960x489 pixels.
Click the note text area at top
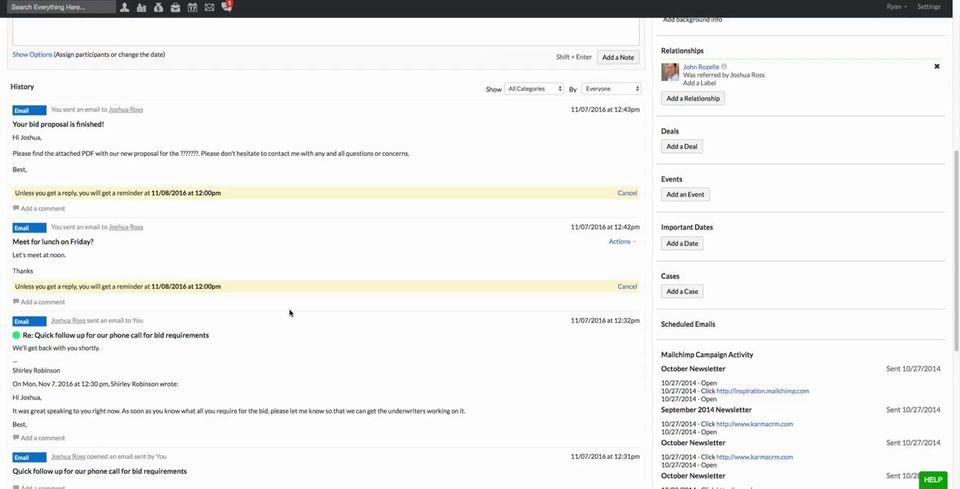point(326,31)
